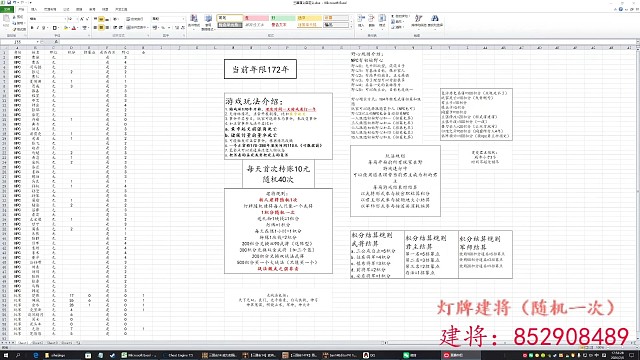
Task: Click the Increase Decimal icon
Action: tap(177, 27)
